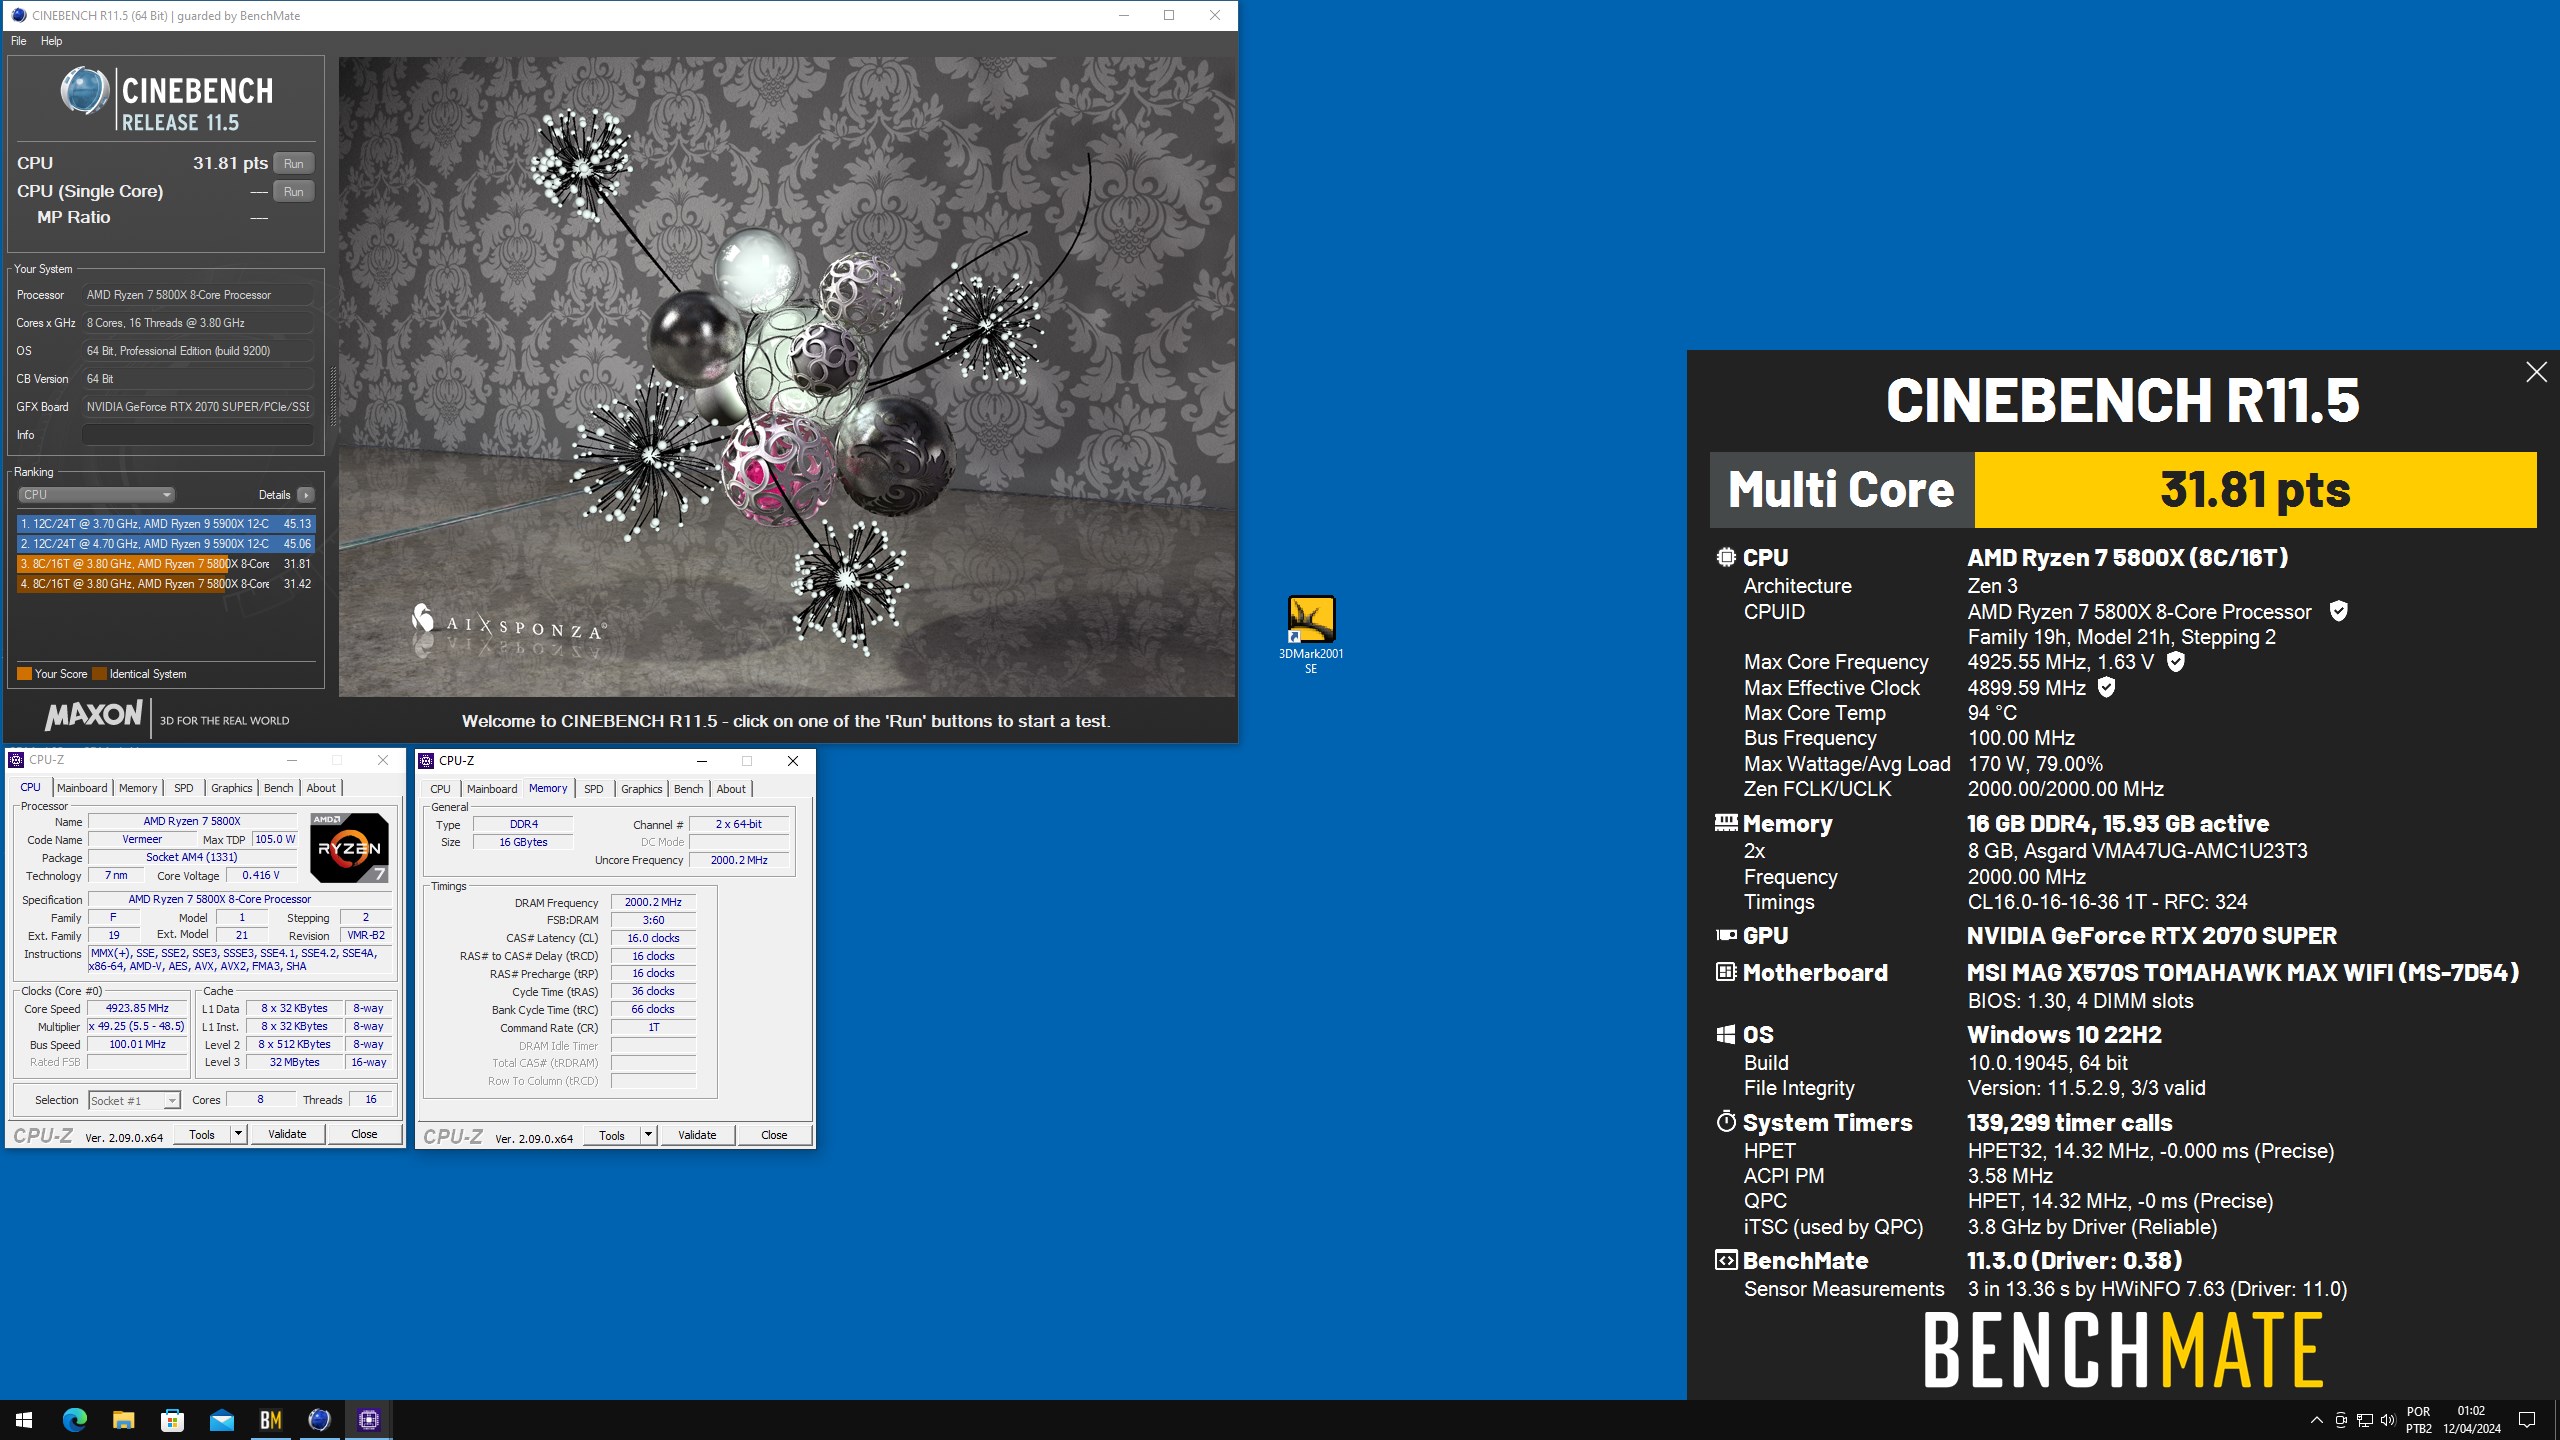The image size is (2560, 1440).
Task: Run the CPU multi-core benchmark
Action: coord(293,163)
